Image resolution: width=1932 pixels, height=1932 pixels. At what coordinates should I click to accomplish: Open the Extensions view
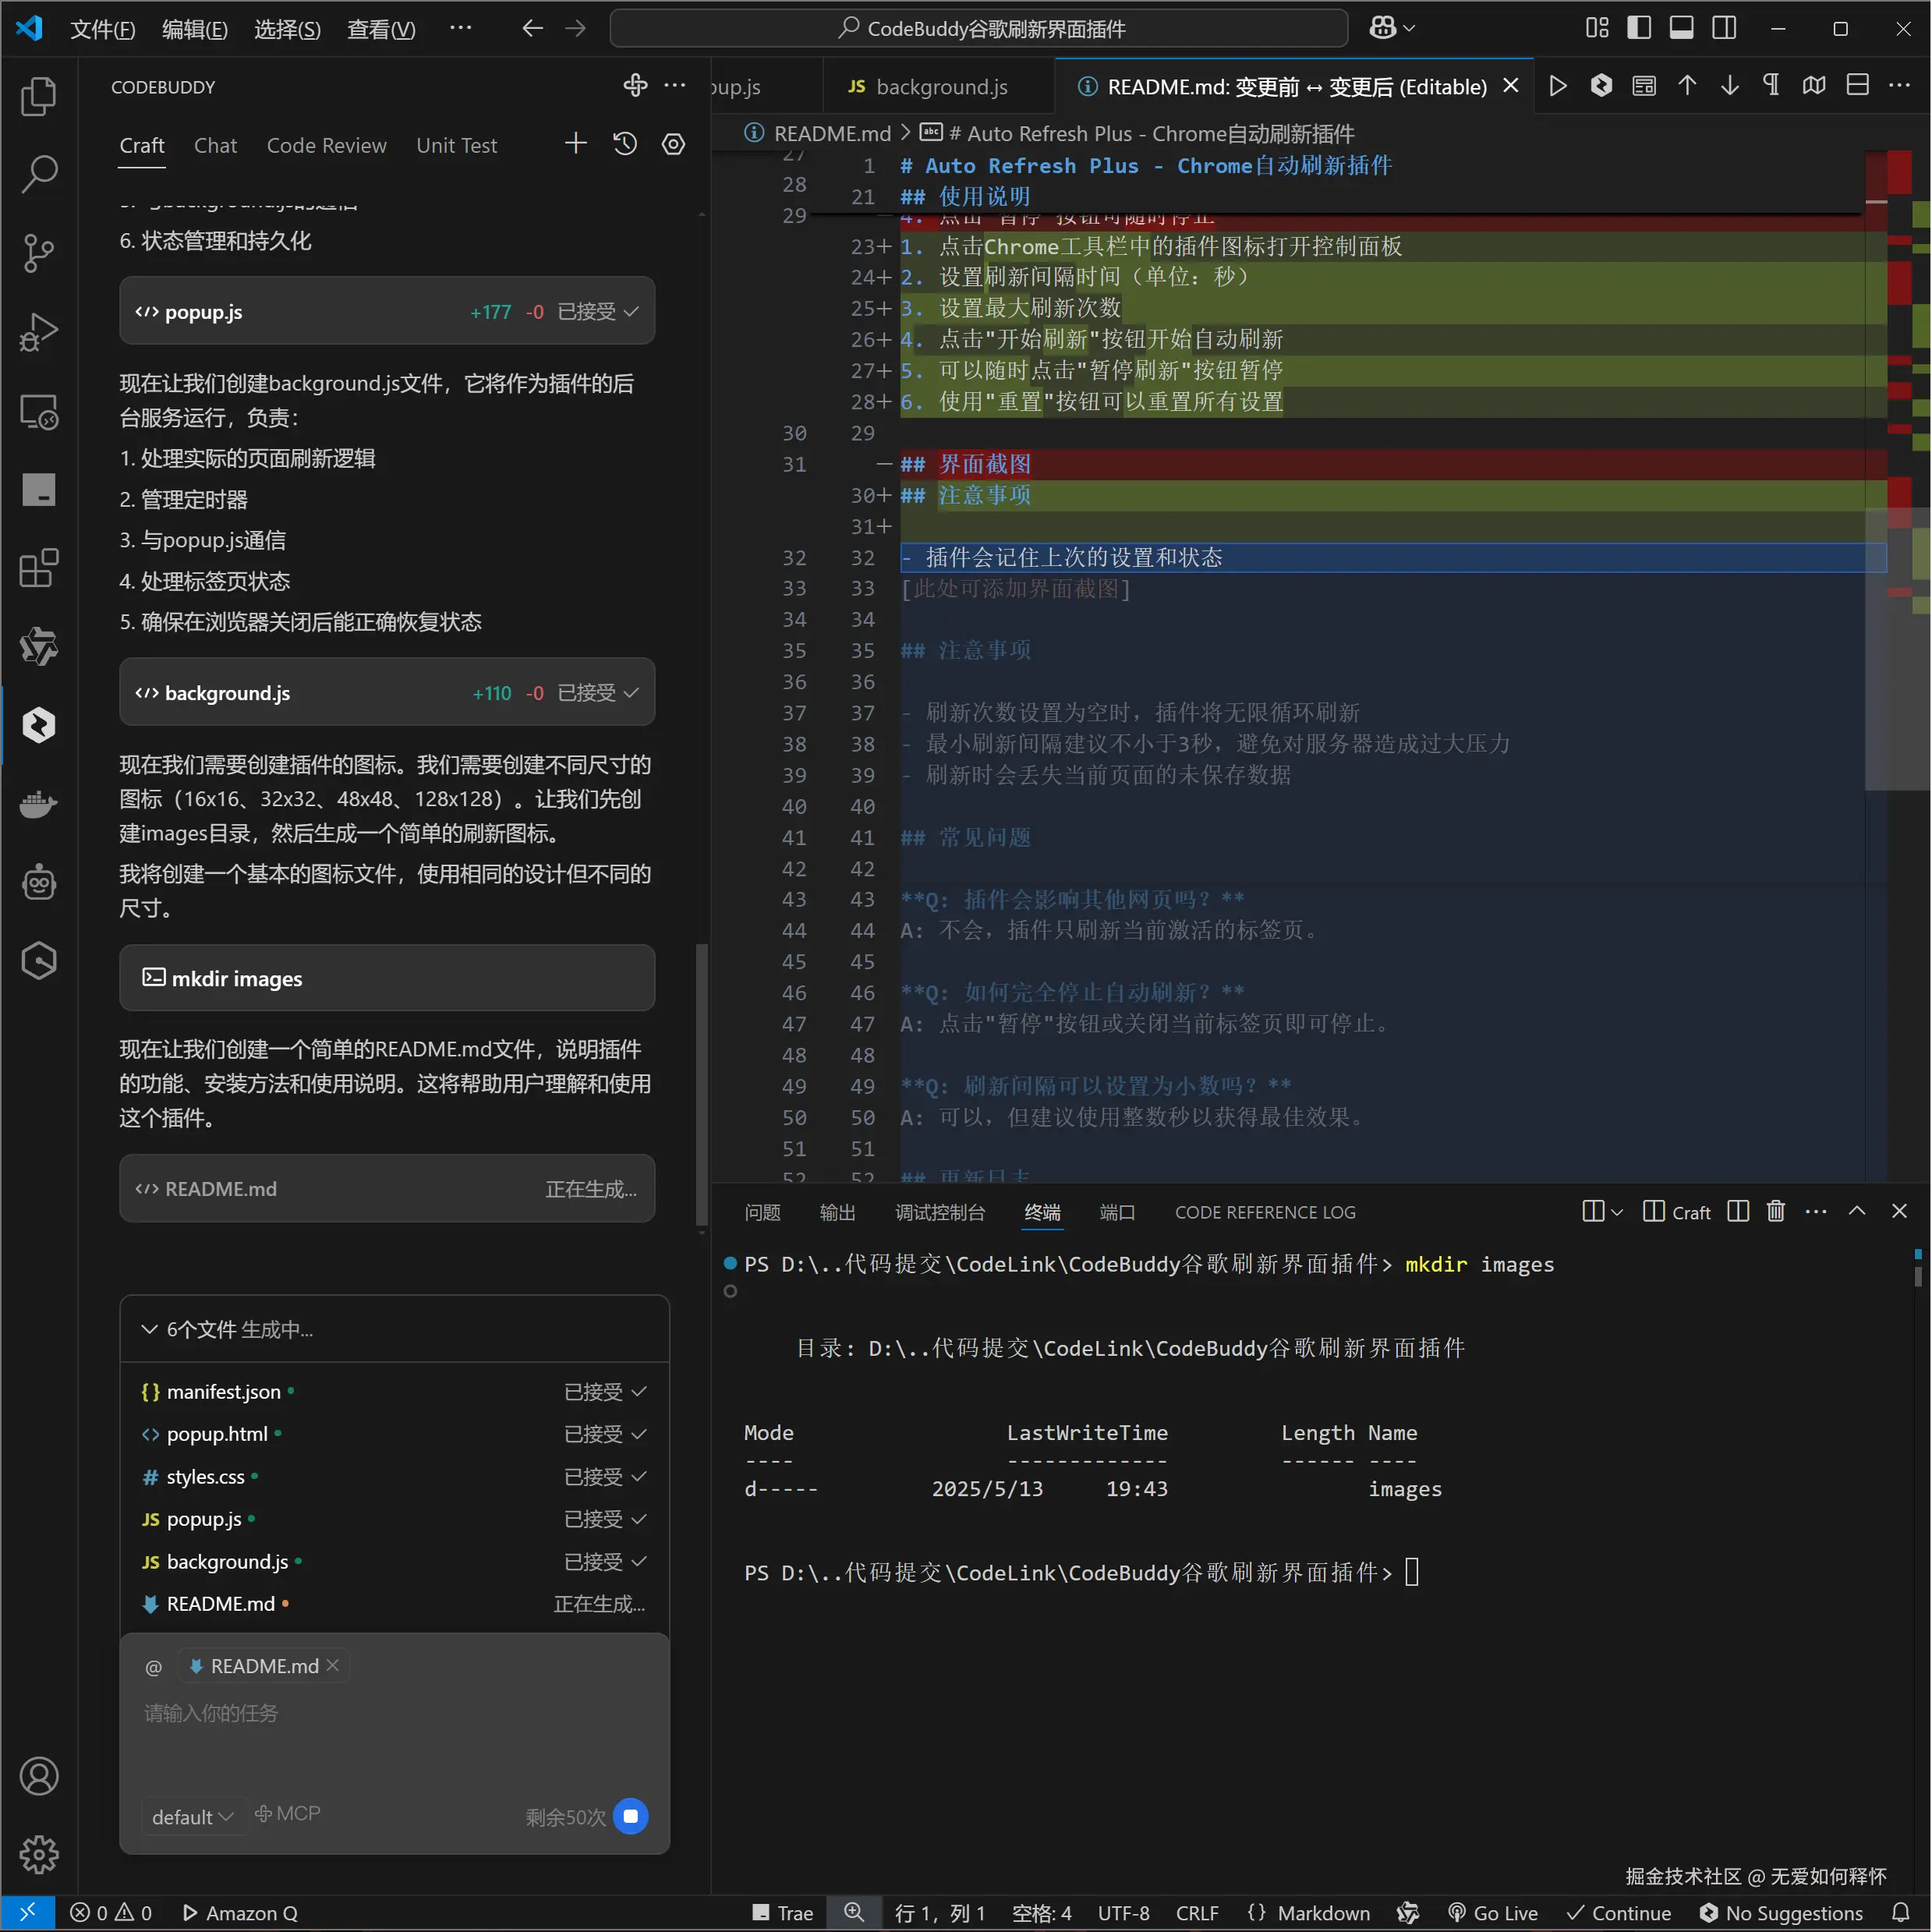pyautogui.click(x=39, y=568)
